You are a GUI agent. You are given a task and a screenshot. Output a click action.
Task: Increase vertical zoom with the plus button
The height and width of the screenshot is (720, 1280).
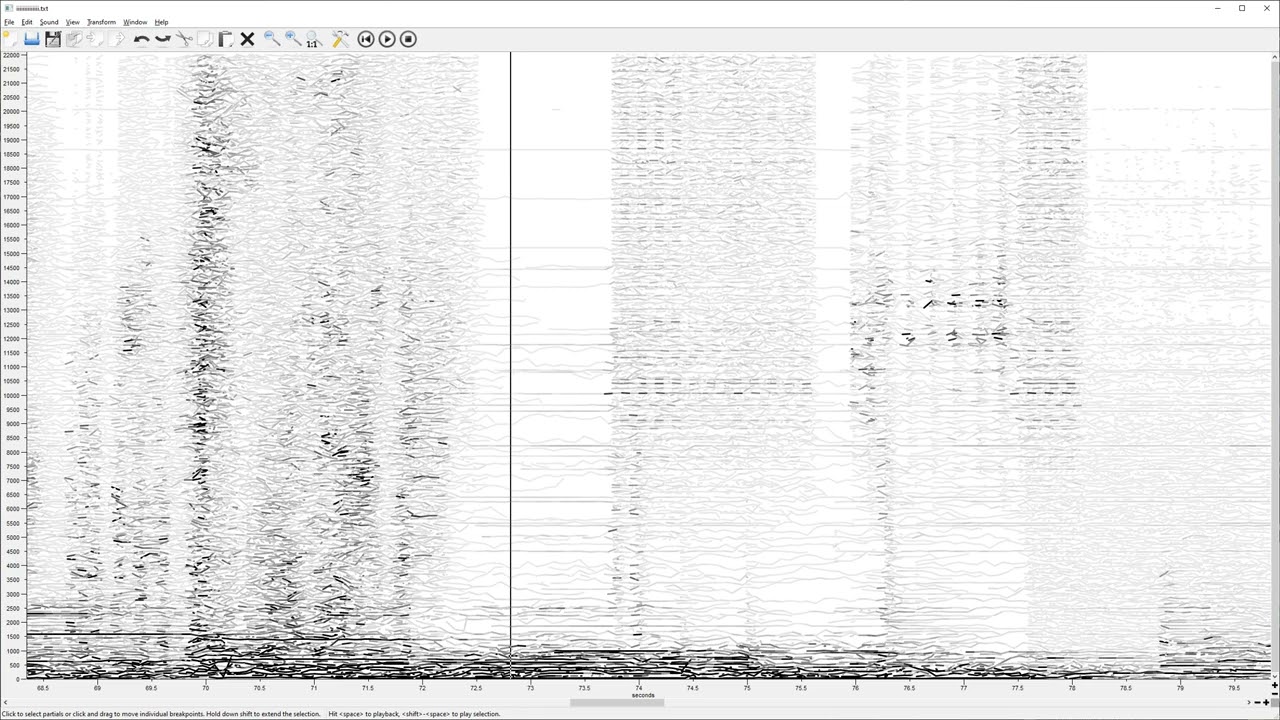[x=1275, y=685]
